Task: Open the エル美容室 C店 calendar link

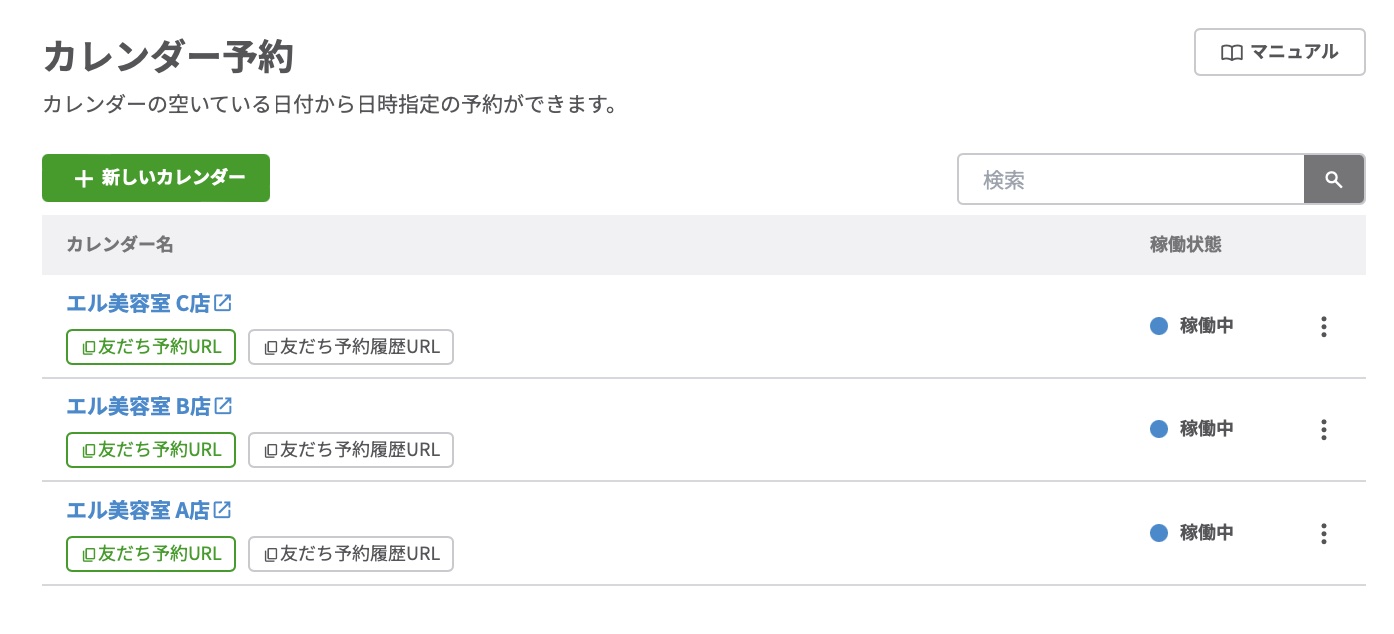Action: click(138, 303)
